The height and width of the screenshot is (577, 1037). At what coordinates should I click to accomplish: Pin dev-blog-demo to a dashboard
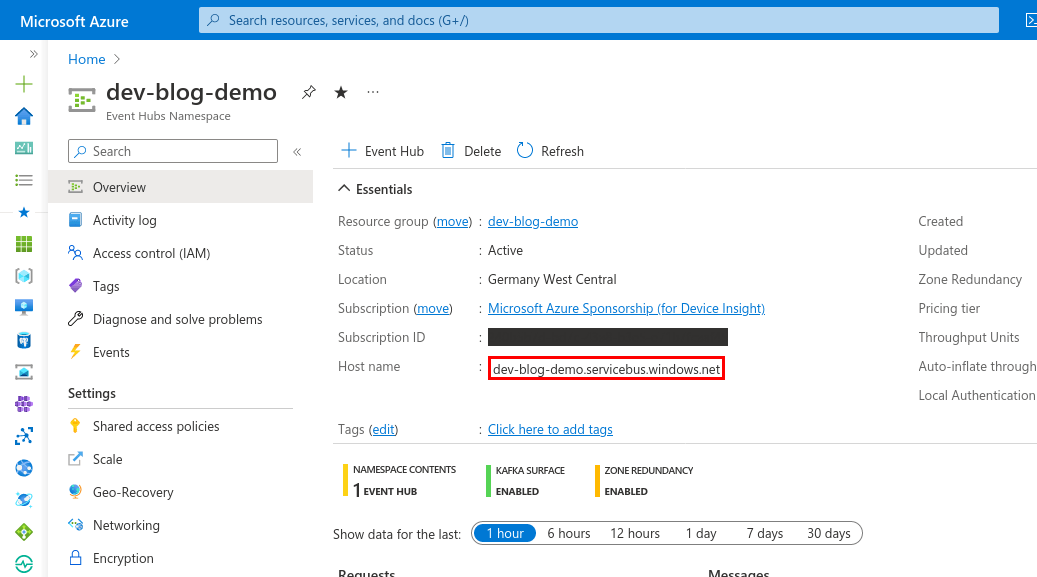(x=308, y=91)
